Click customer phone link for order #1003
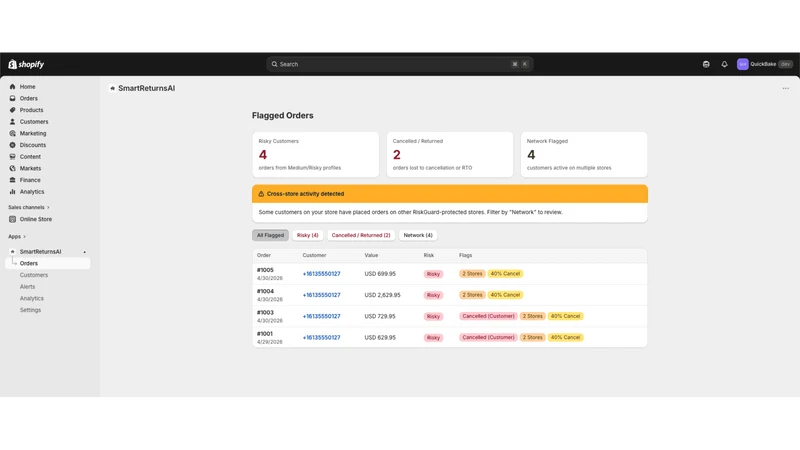 tap(321, 316)
